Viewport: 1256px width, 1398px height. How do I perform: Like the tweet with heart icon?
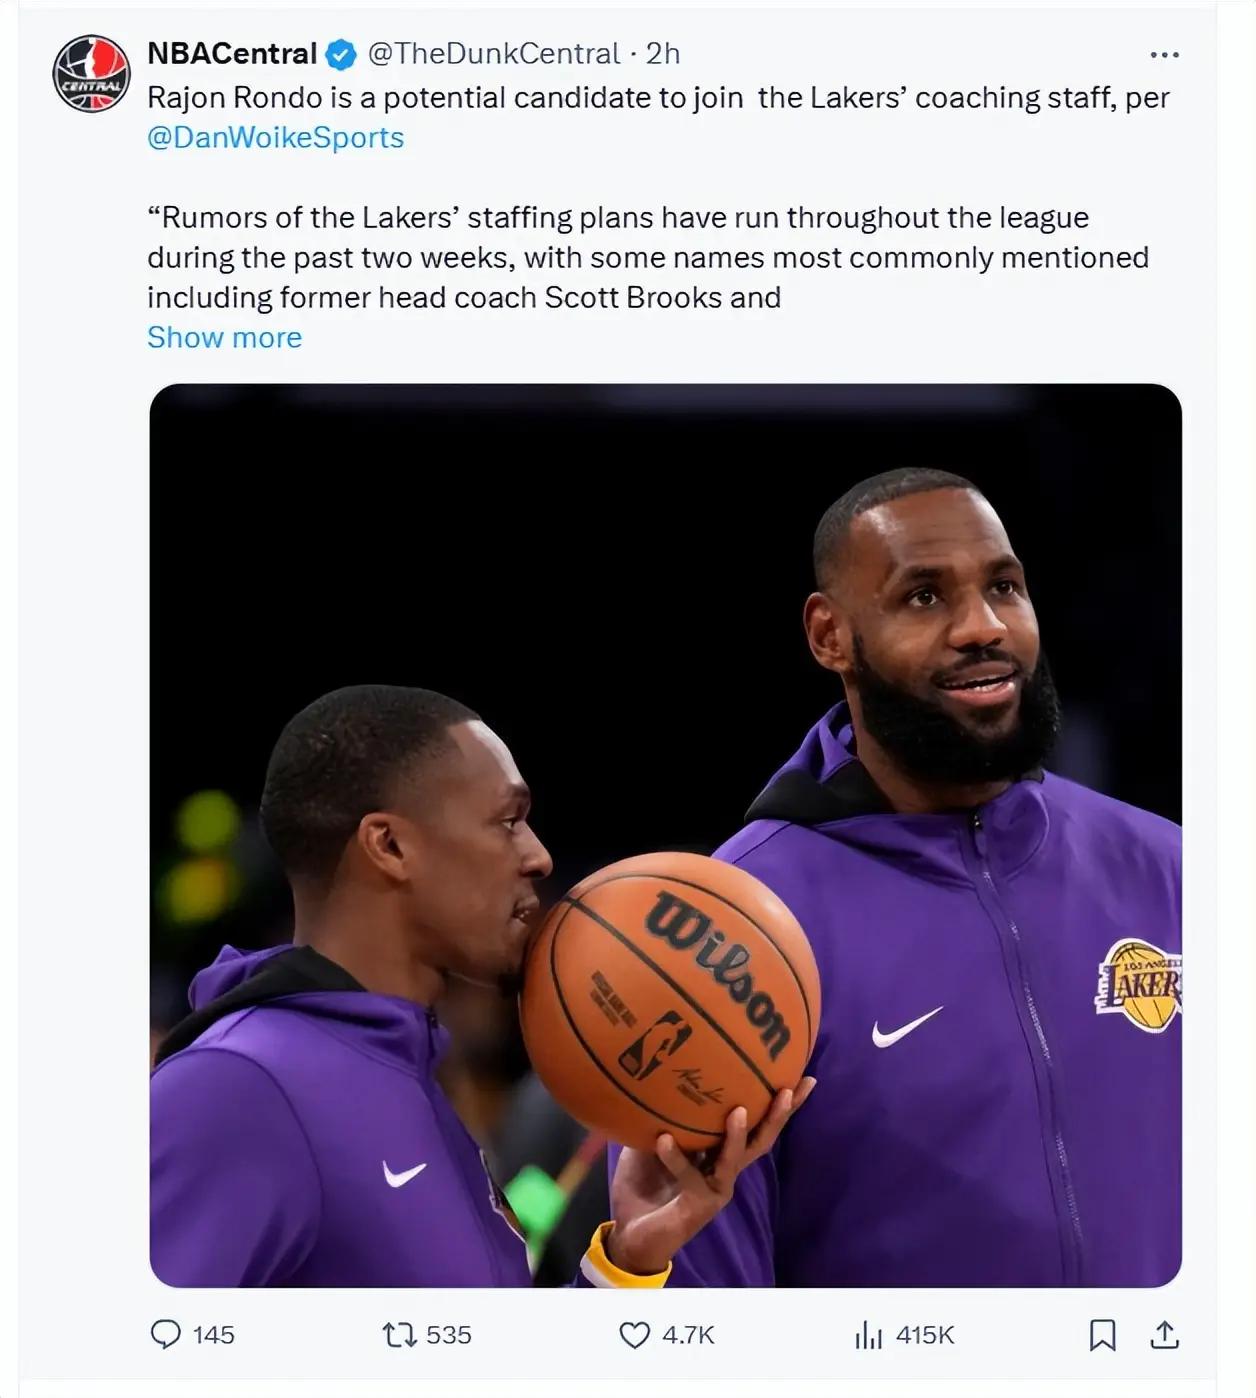click(635, 1334)
